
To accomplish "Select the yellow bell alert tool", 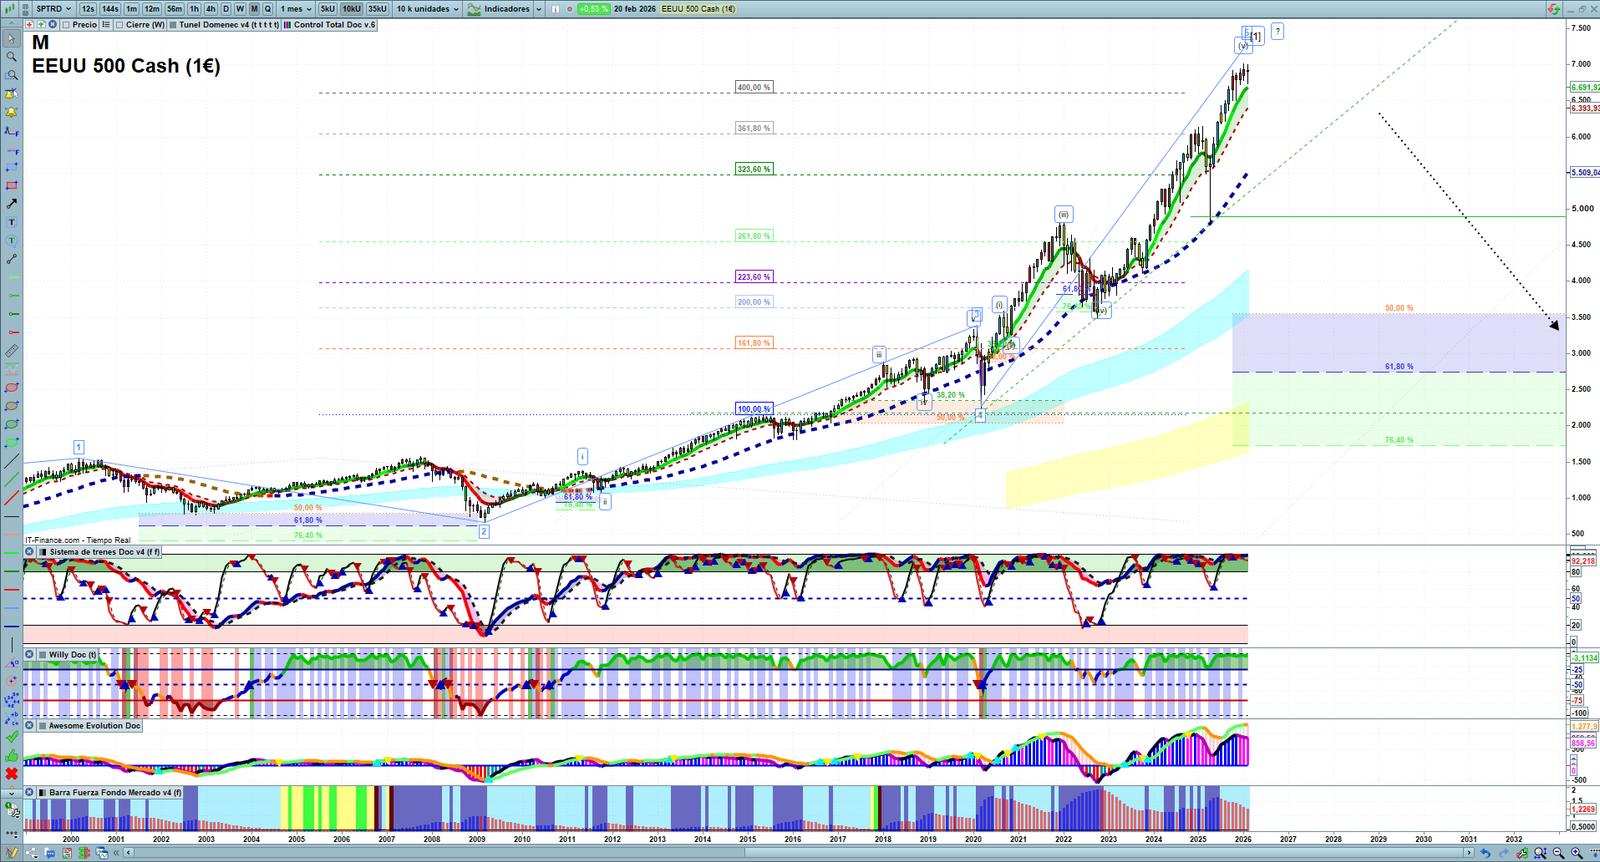I will click(11, 112).
